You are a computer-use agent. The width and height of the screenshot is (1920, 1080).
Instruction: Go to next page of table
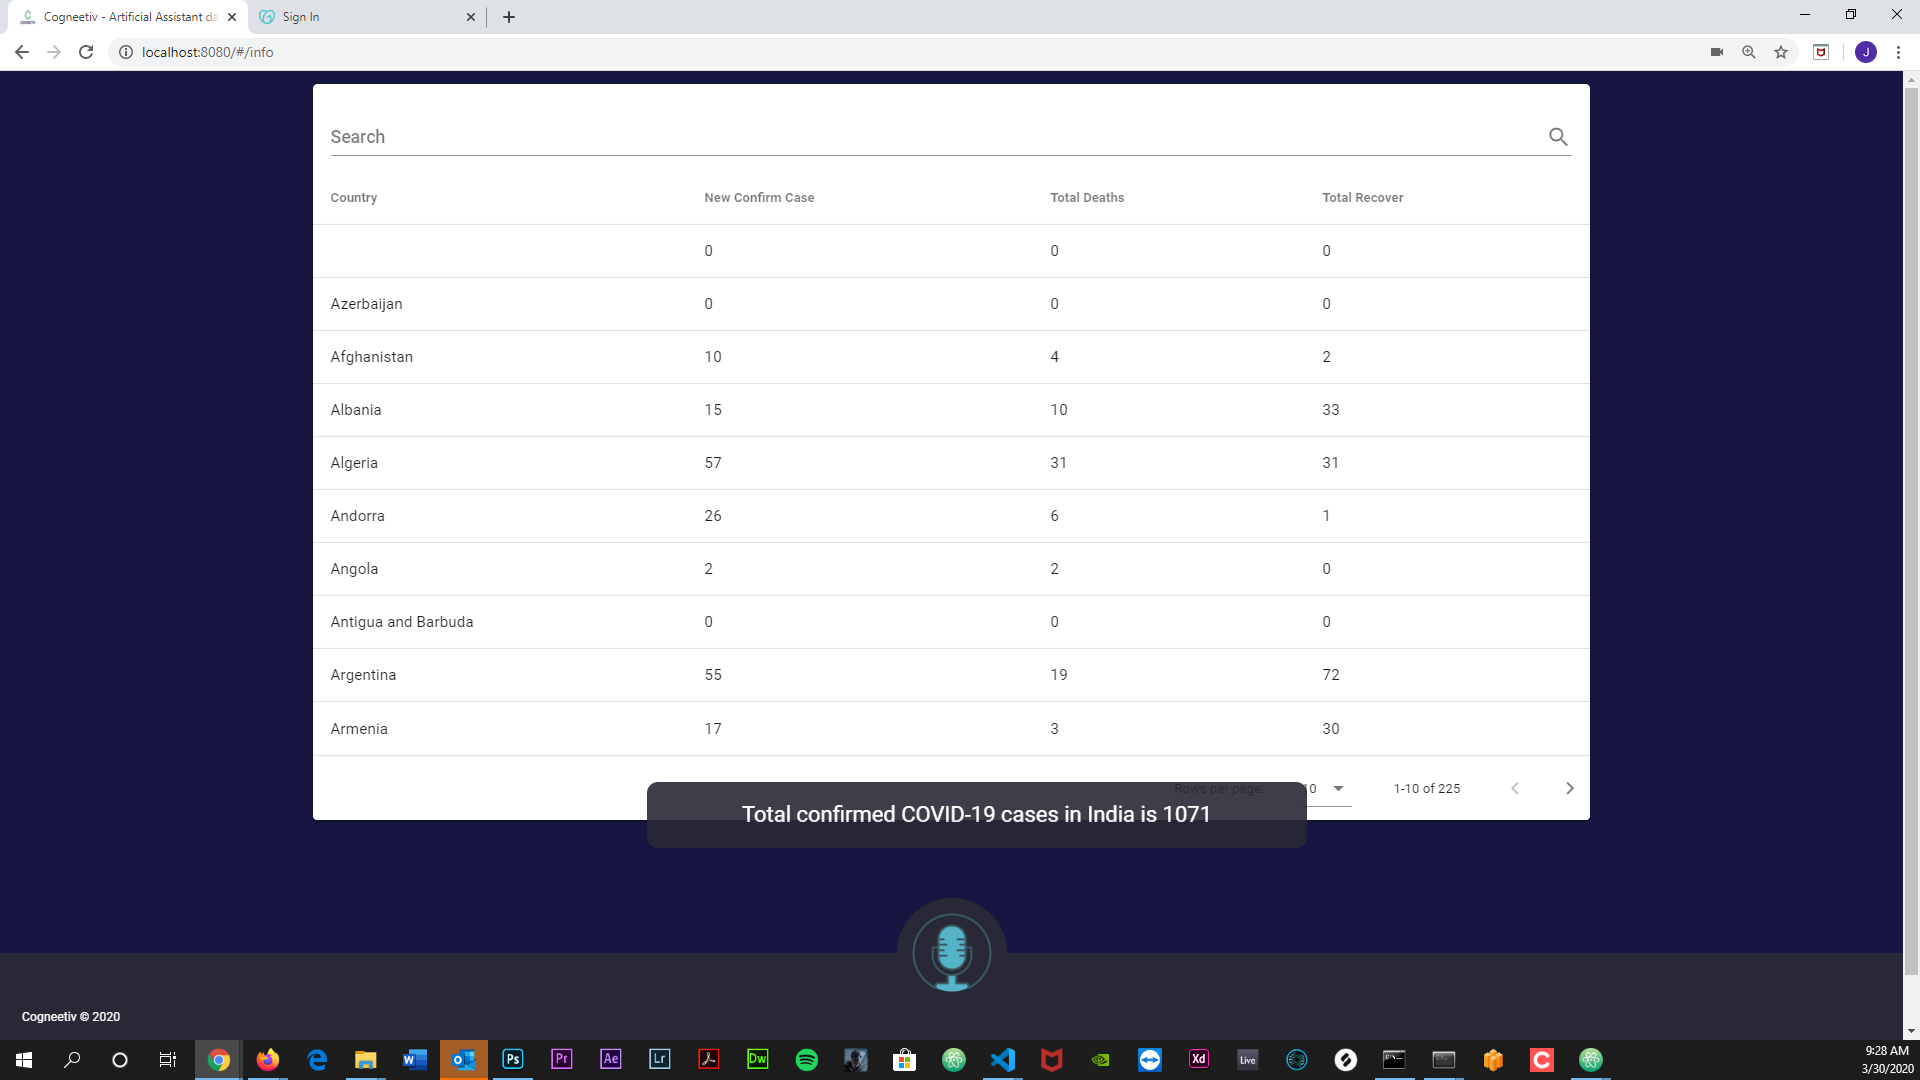[1569, 788]
